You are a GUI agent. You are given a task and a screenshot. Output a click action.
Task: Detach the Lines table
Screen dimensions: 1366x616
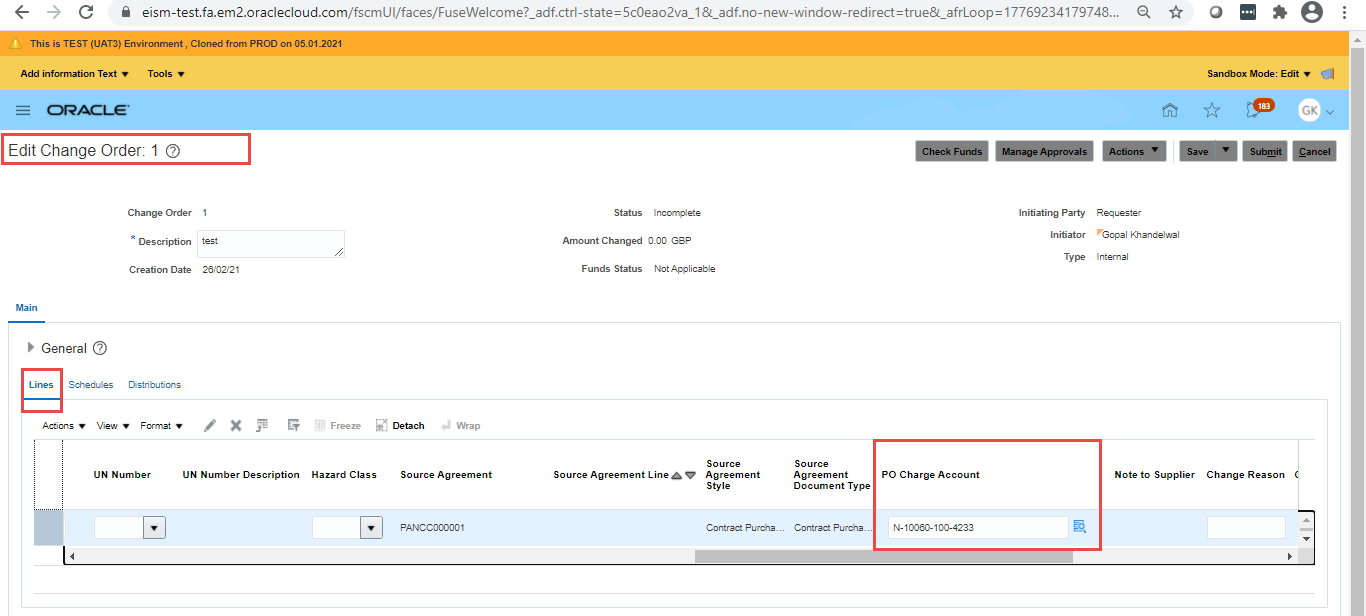[x=400, y=425]
